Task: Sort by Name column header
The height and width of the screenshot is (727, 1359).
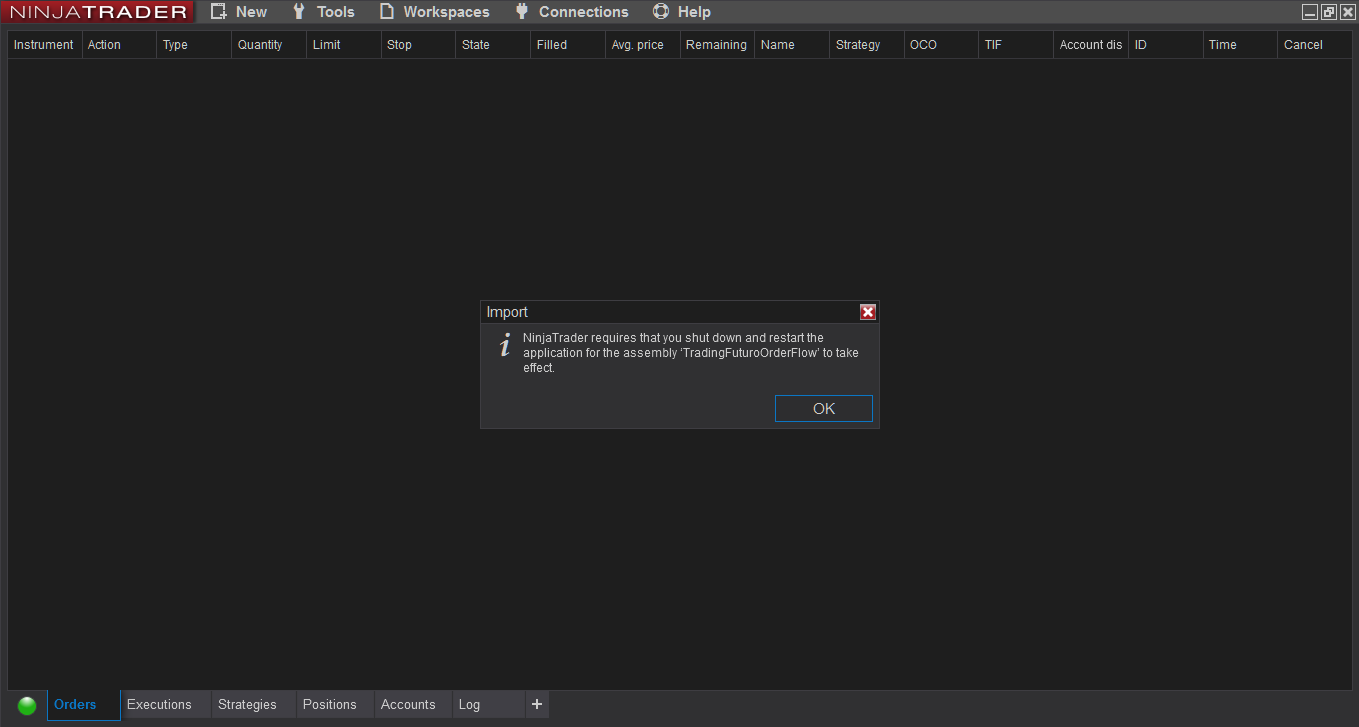Action: pos(792,45)
